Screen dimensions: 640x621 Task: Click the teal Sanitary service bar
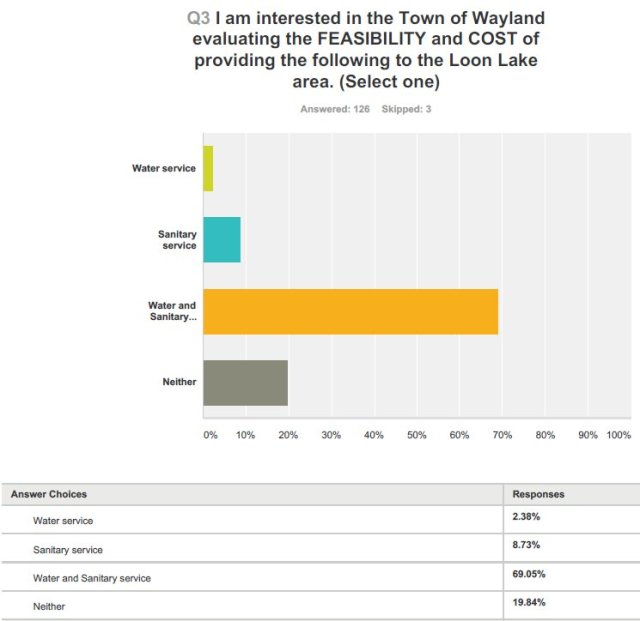pos(222,240)
